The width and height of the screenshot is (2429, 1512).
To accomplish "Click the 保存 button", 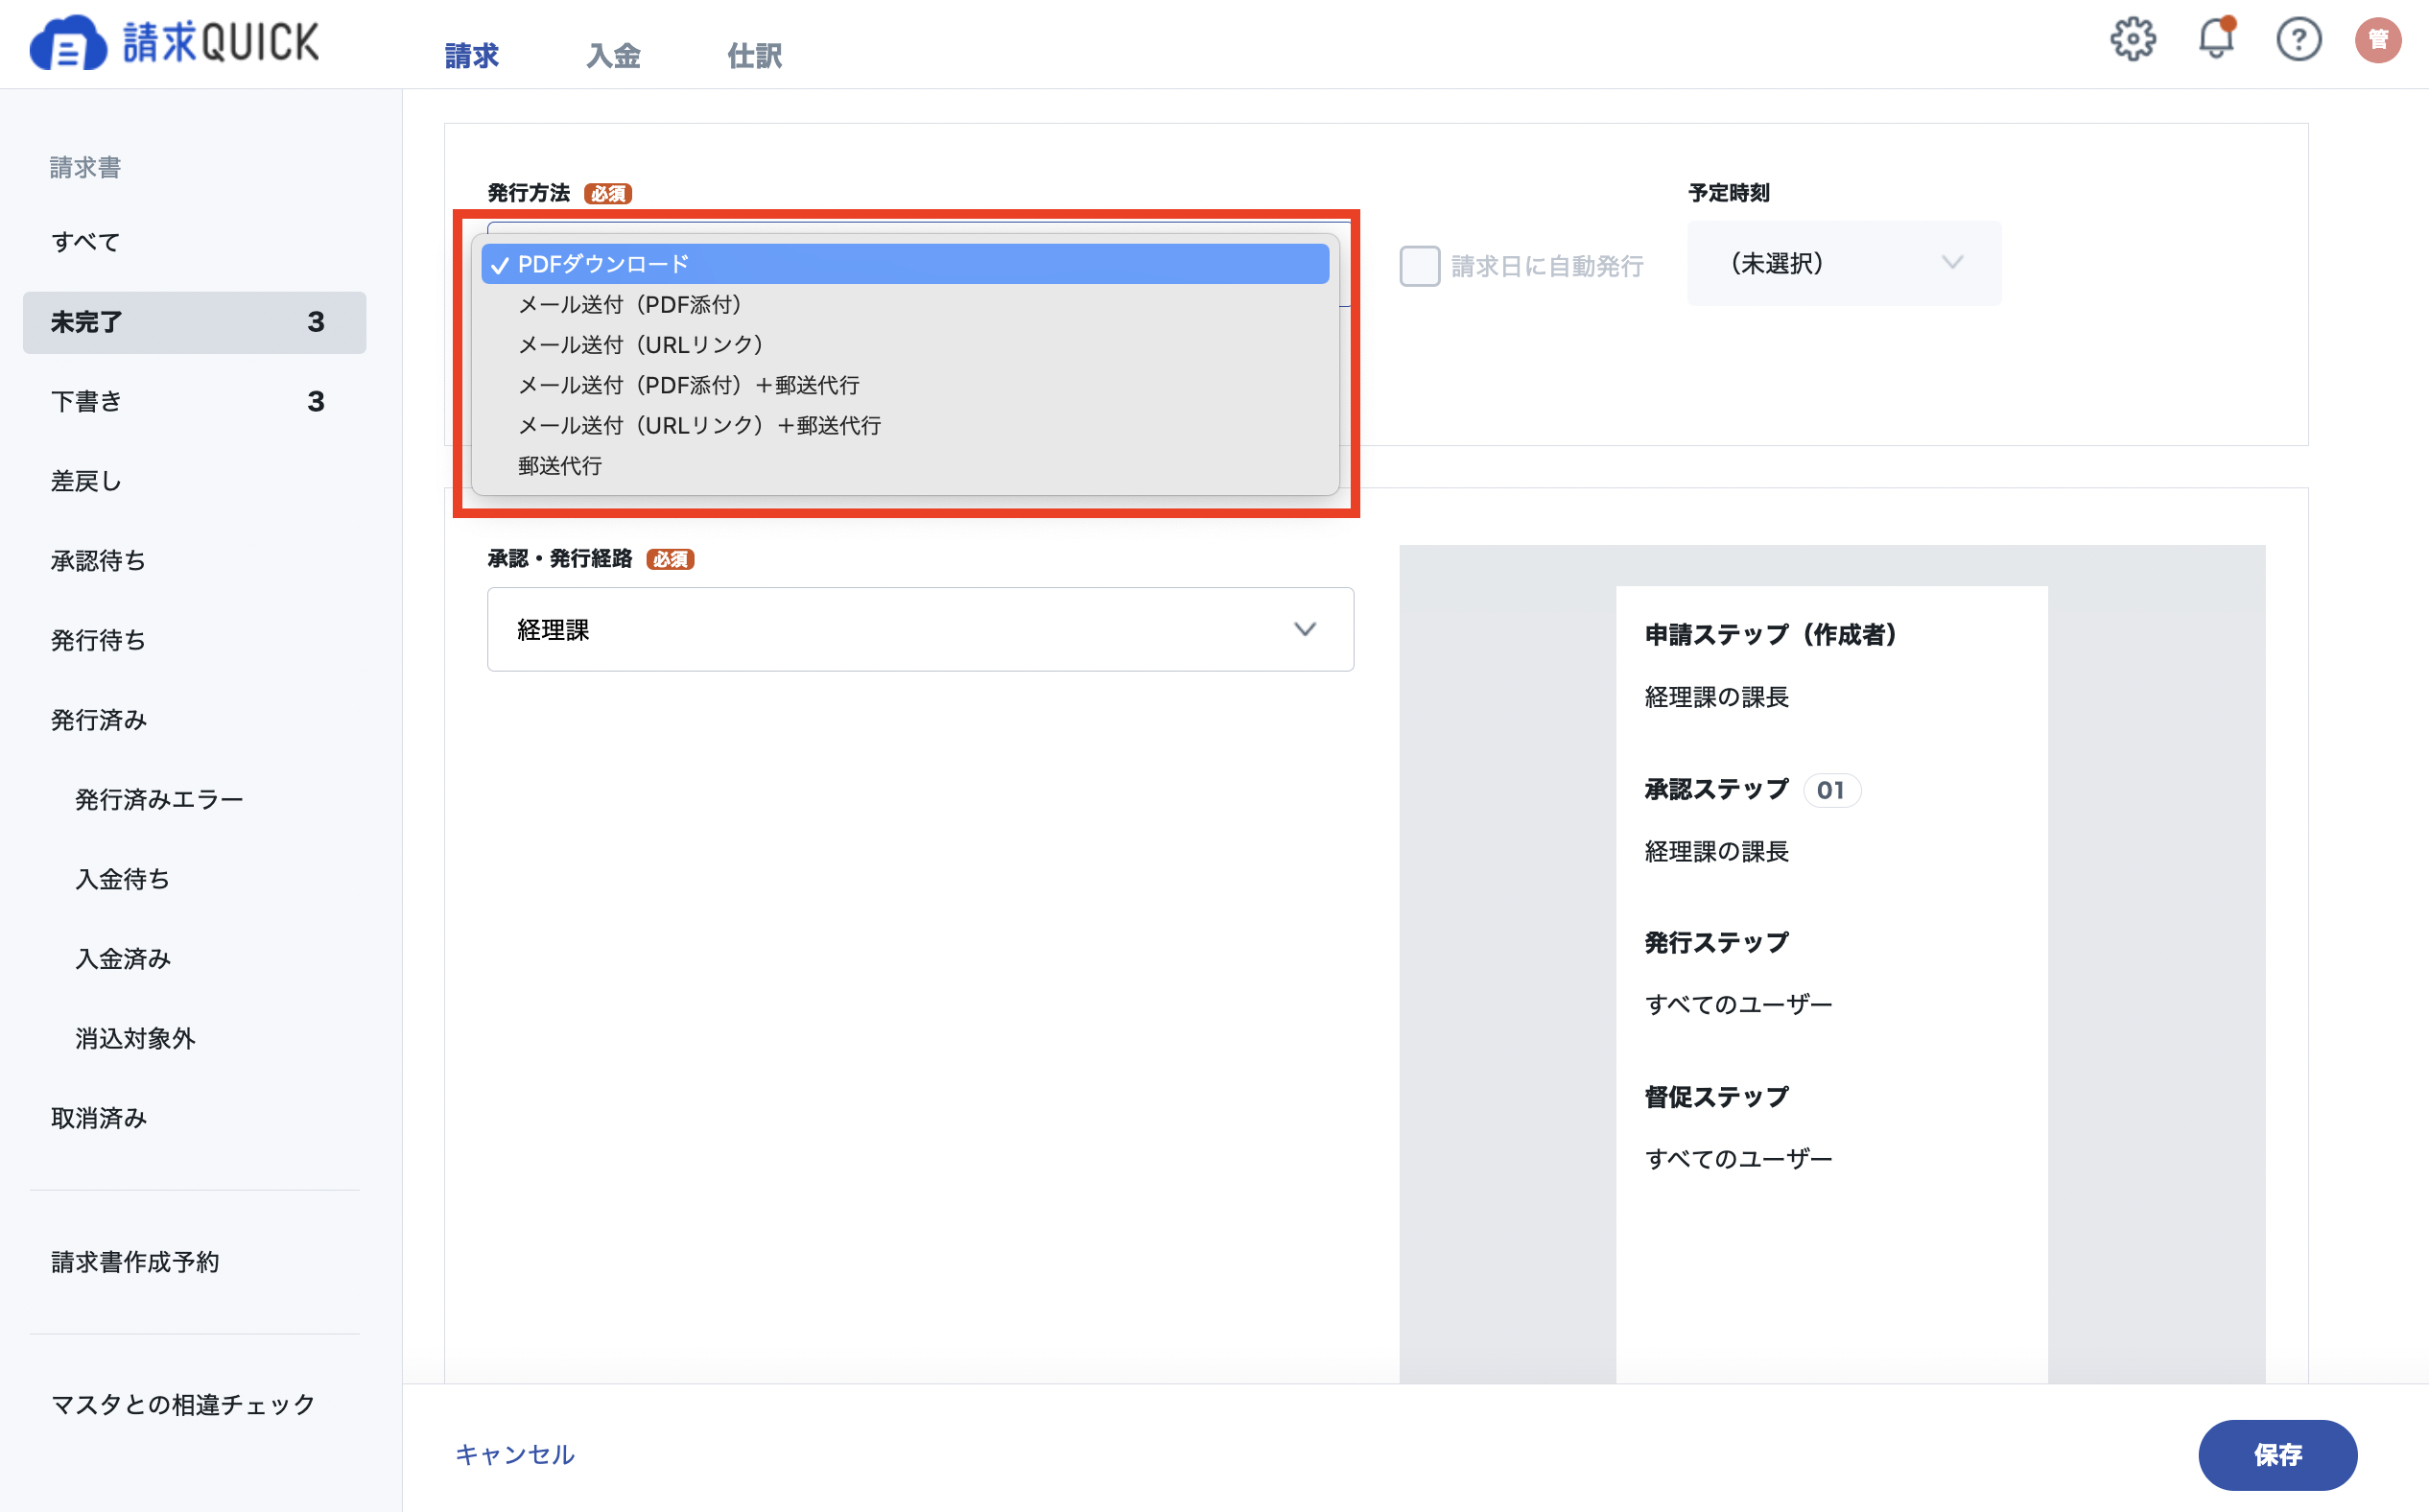I will coord(2277,1454).
